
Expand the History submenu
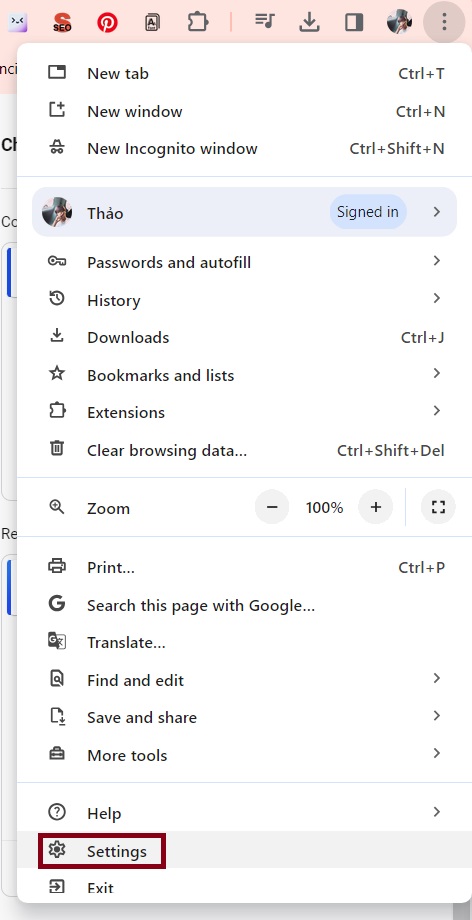244,300
